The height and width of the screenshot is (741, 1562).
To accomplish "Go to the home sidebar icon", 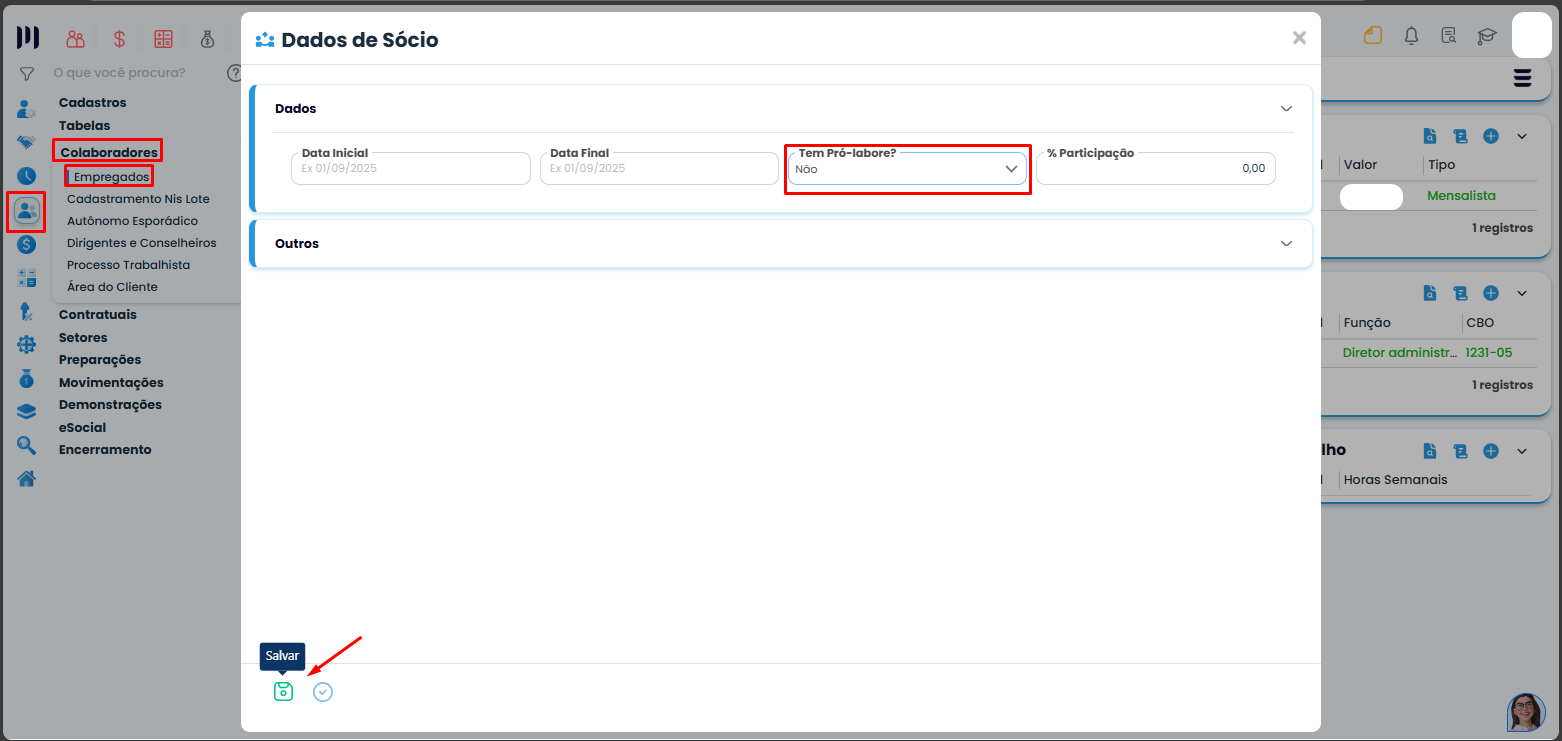I will (x=27, y=479).
